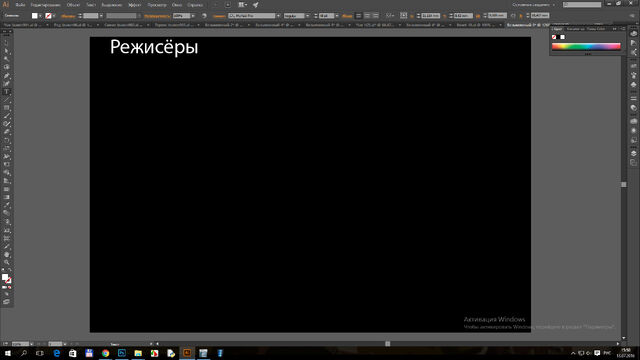640x360 pixels.
Task: Choose the white swatch in Color panel
Action: 563,37
